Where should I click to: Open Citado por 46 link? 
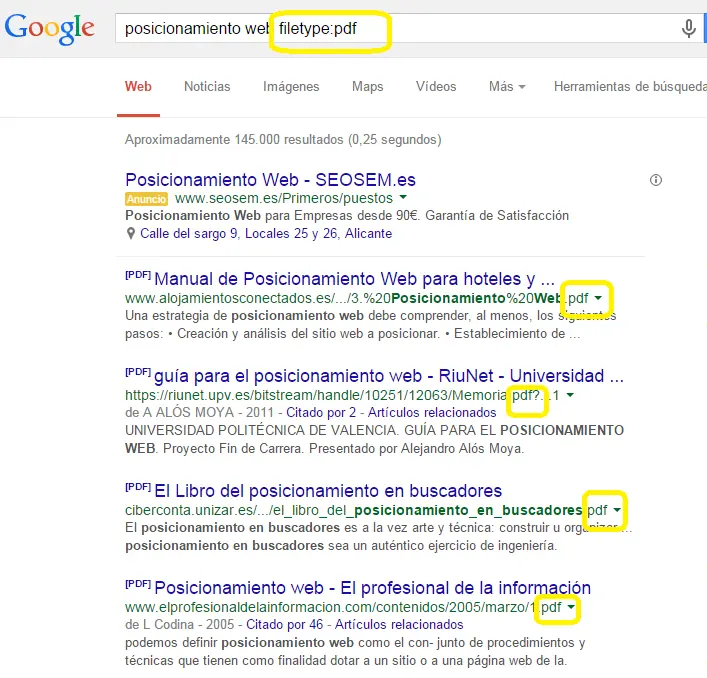point(285,624)
